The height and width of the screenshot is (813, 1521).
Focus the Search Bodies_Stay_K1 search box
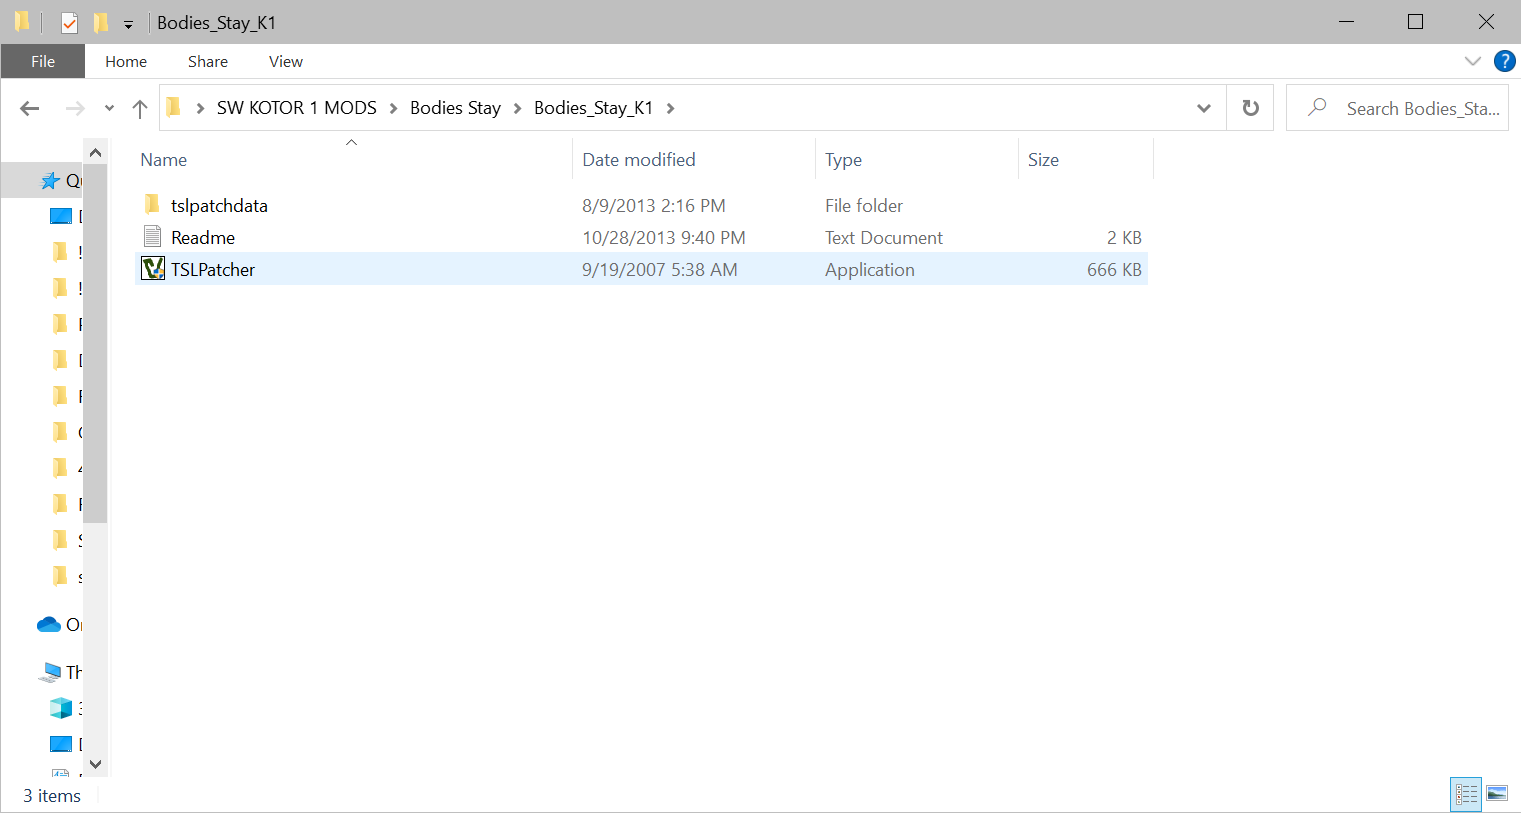(x=1397, y=108)
